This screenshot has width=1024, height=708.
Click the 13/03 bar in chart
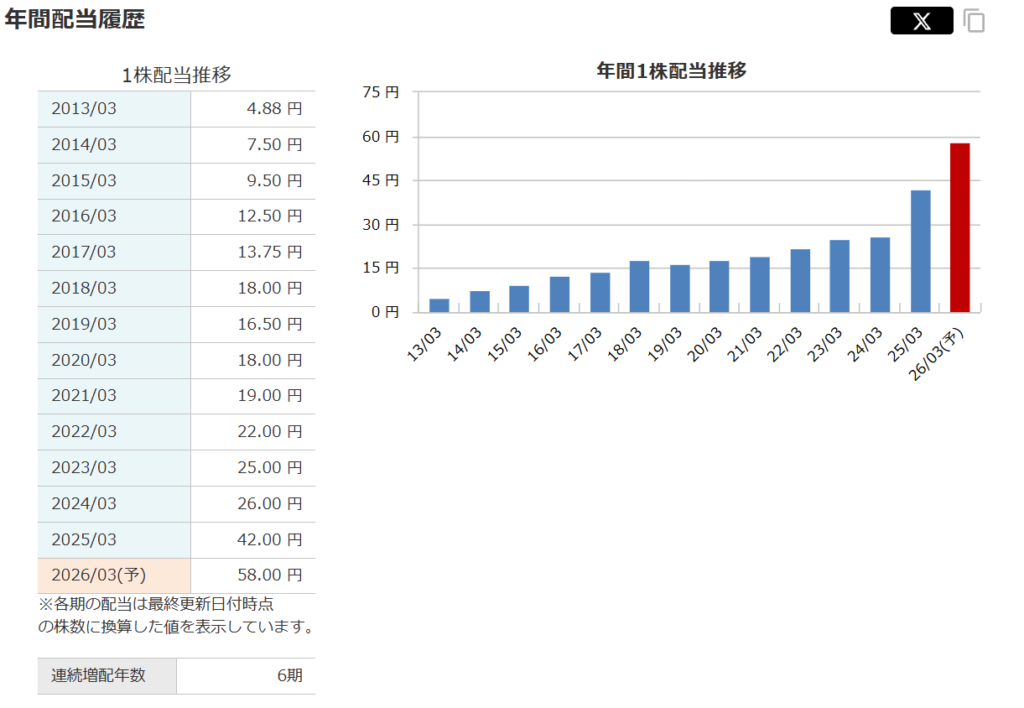439,305
